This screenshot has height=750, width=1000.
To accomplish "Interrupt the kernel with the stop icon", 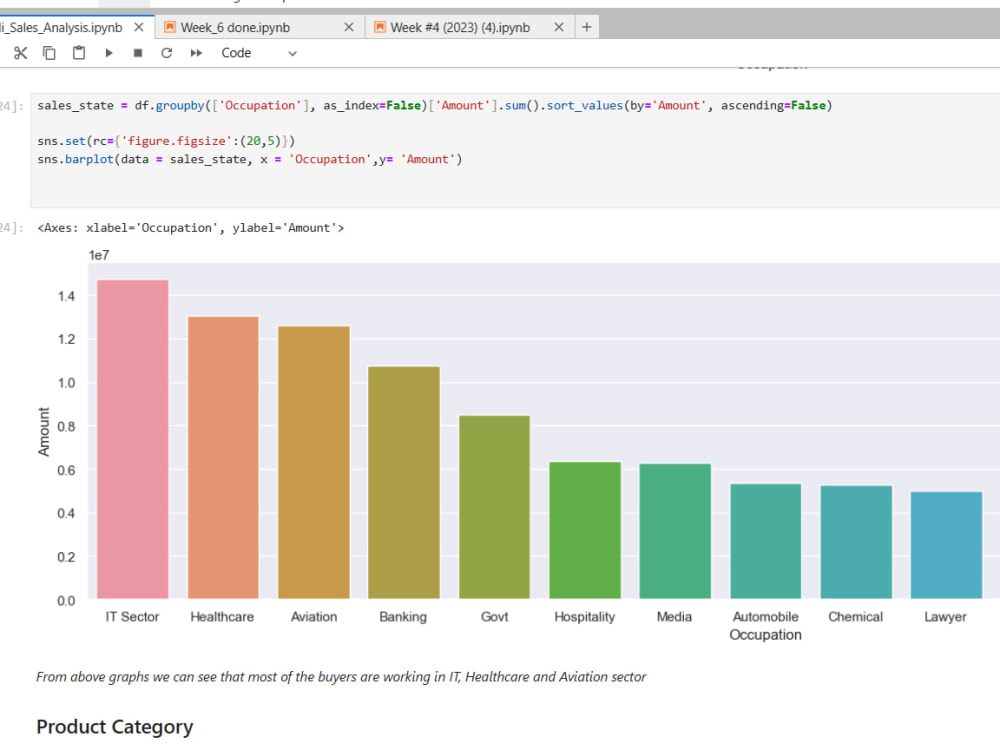I will tap(136, 53).
